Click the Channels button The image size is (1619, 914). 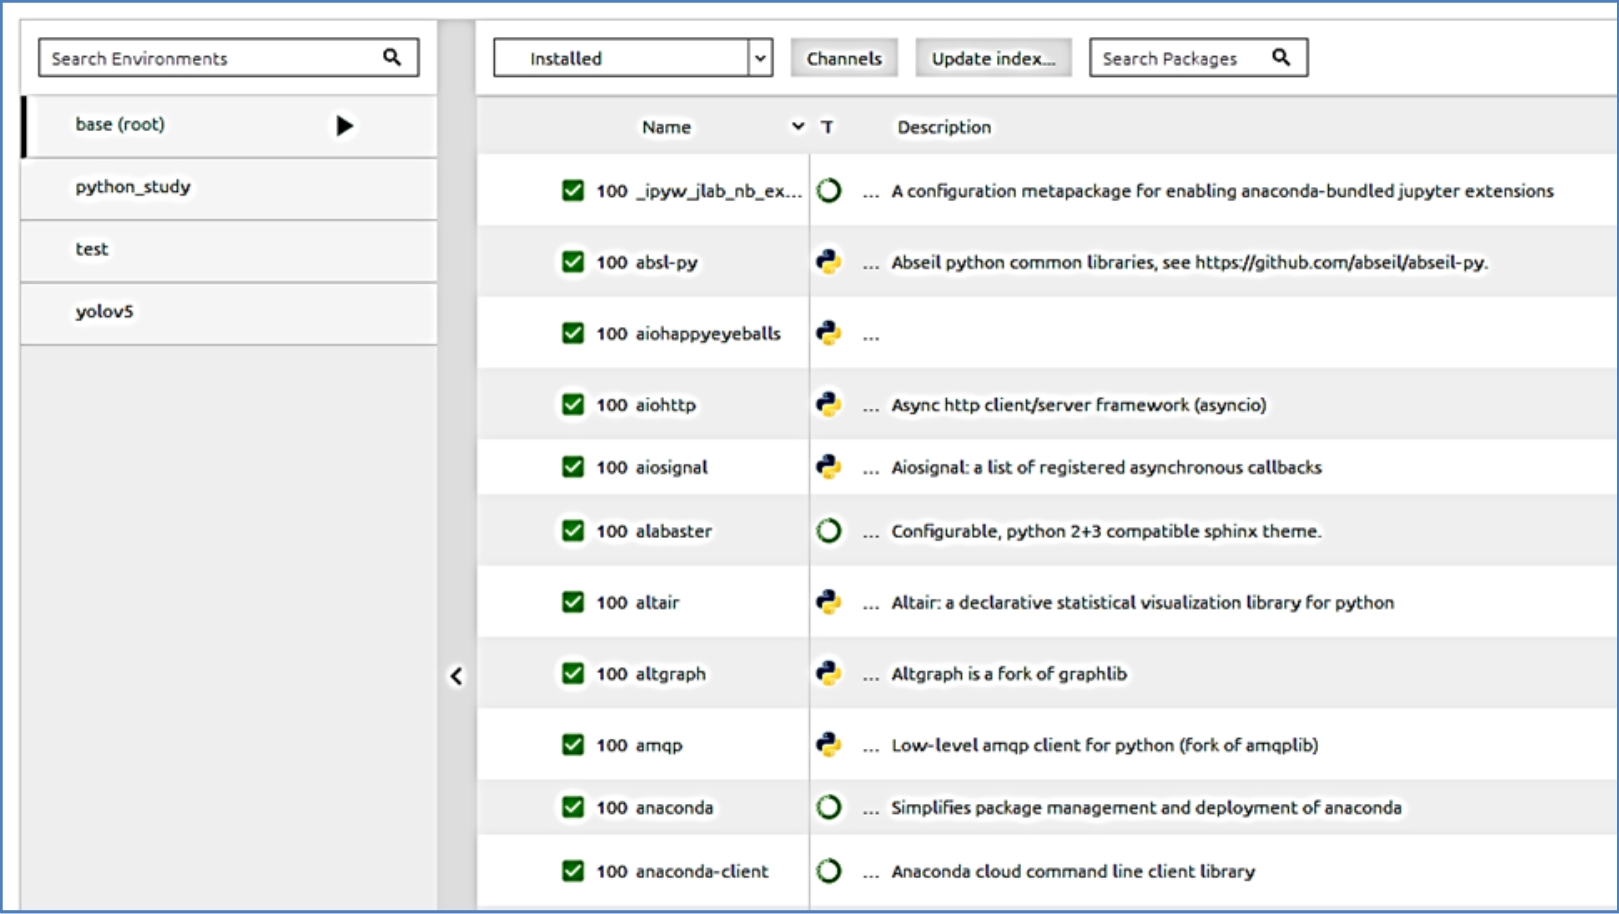point(844,58)
